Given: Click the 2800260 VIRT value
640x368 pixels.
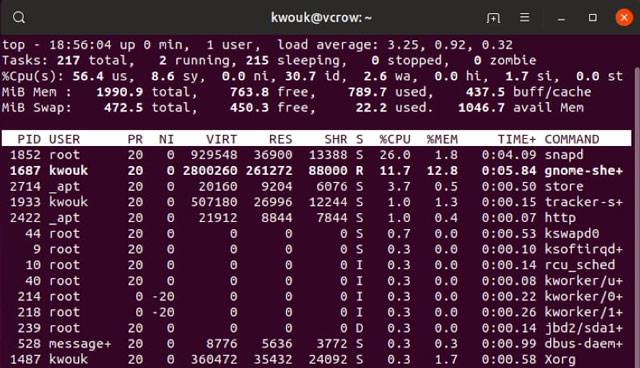Looking at the screenshot, I should pyautogui.click(x=210, y=171).
